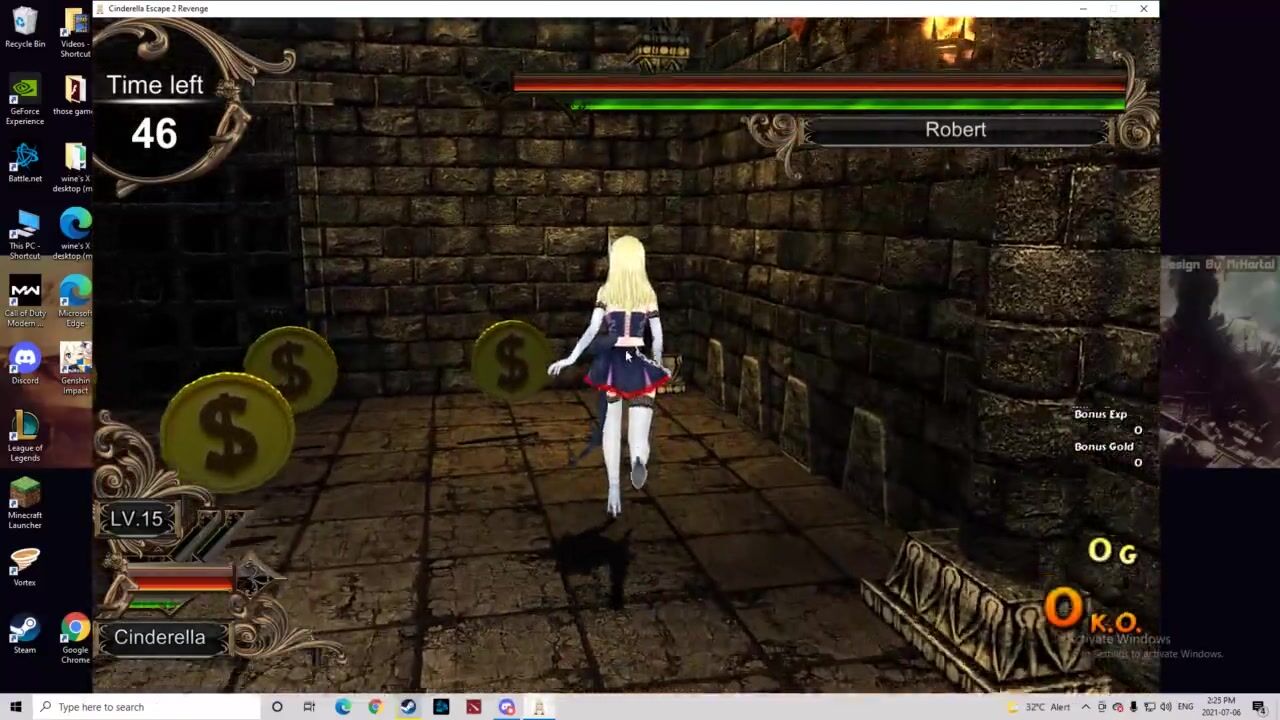Click the 'Bonus Gold' label
Screen dimensions: 1280x720
tap(1104, 446)
